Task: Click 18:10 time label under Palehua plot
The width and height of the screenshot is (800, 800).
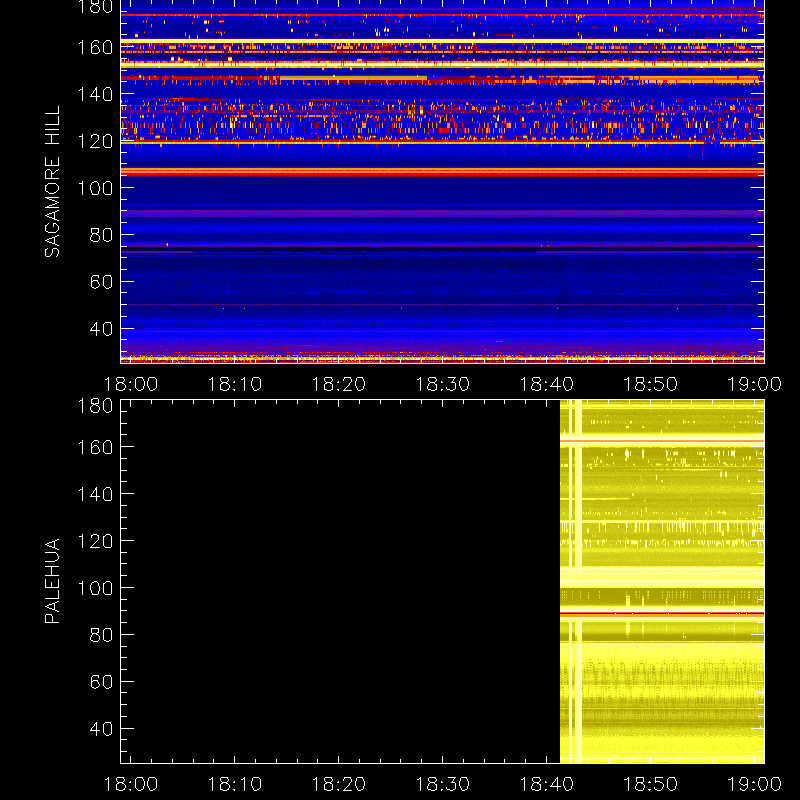Action: click(x=235, y=784)
